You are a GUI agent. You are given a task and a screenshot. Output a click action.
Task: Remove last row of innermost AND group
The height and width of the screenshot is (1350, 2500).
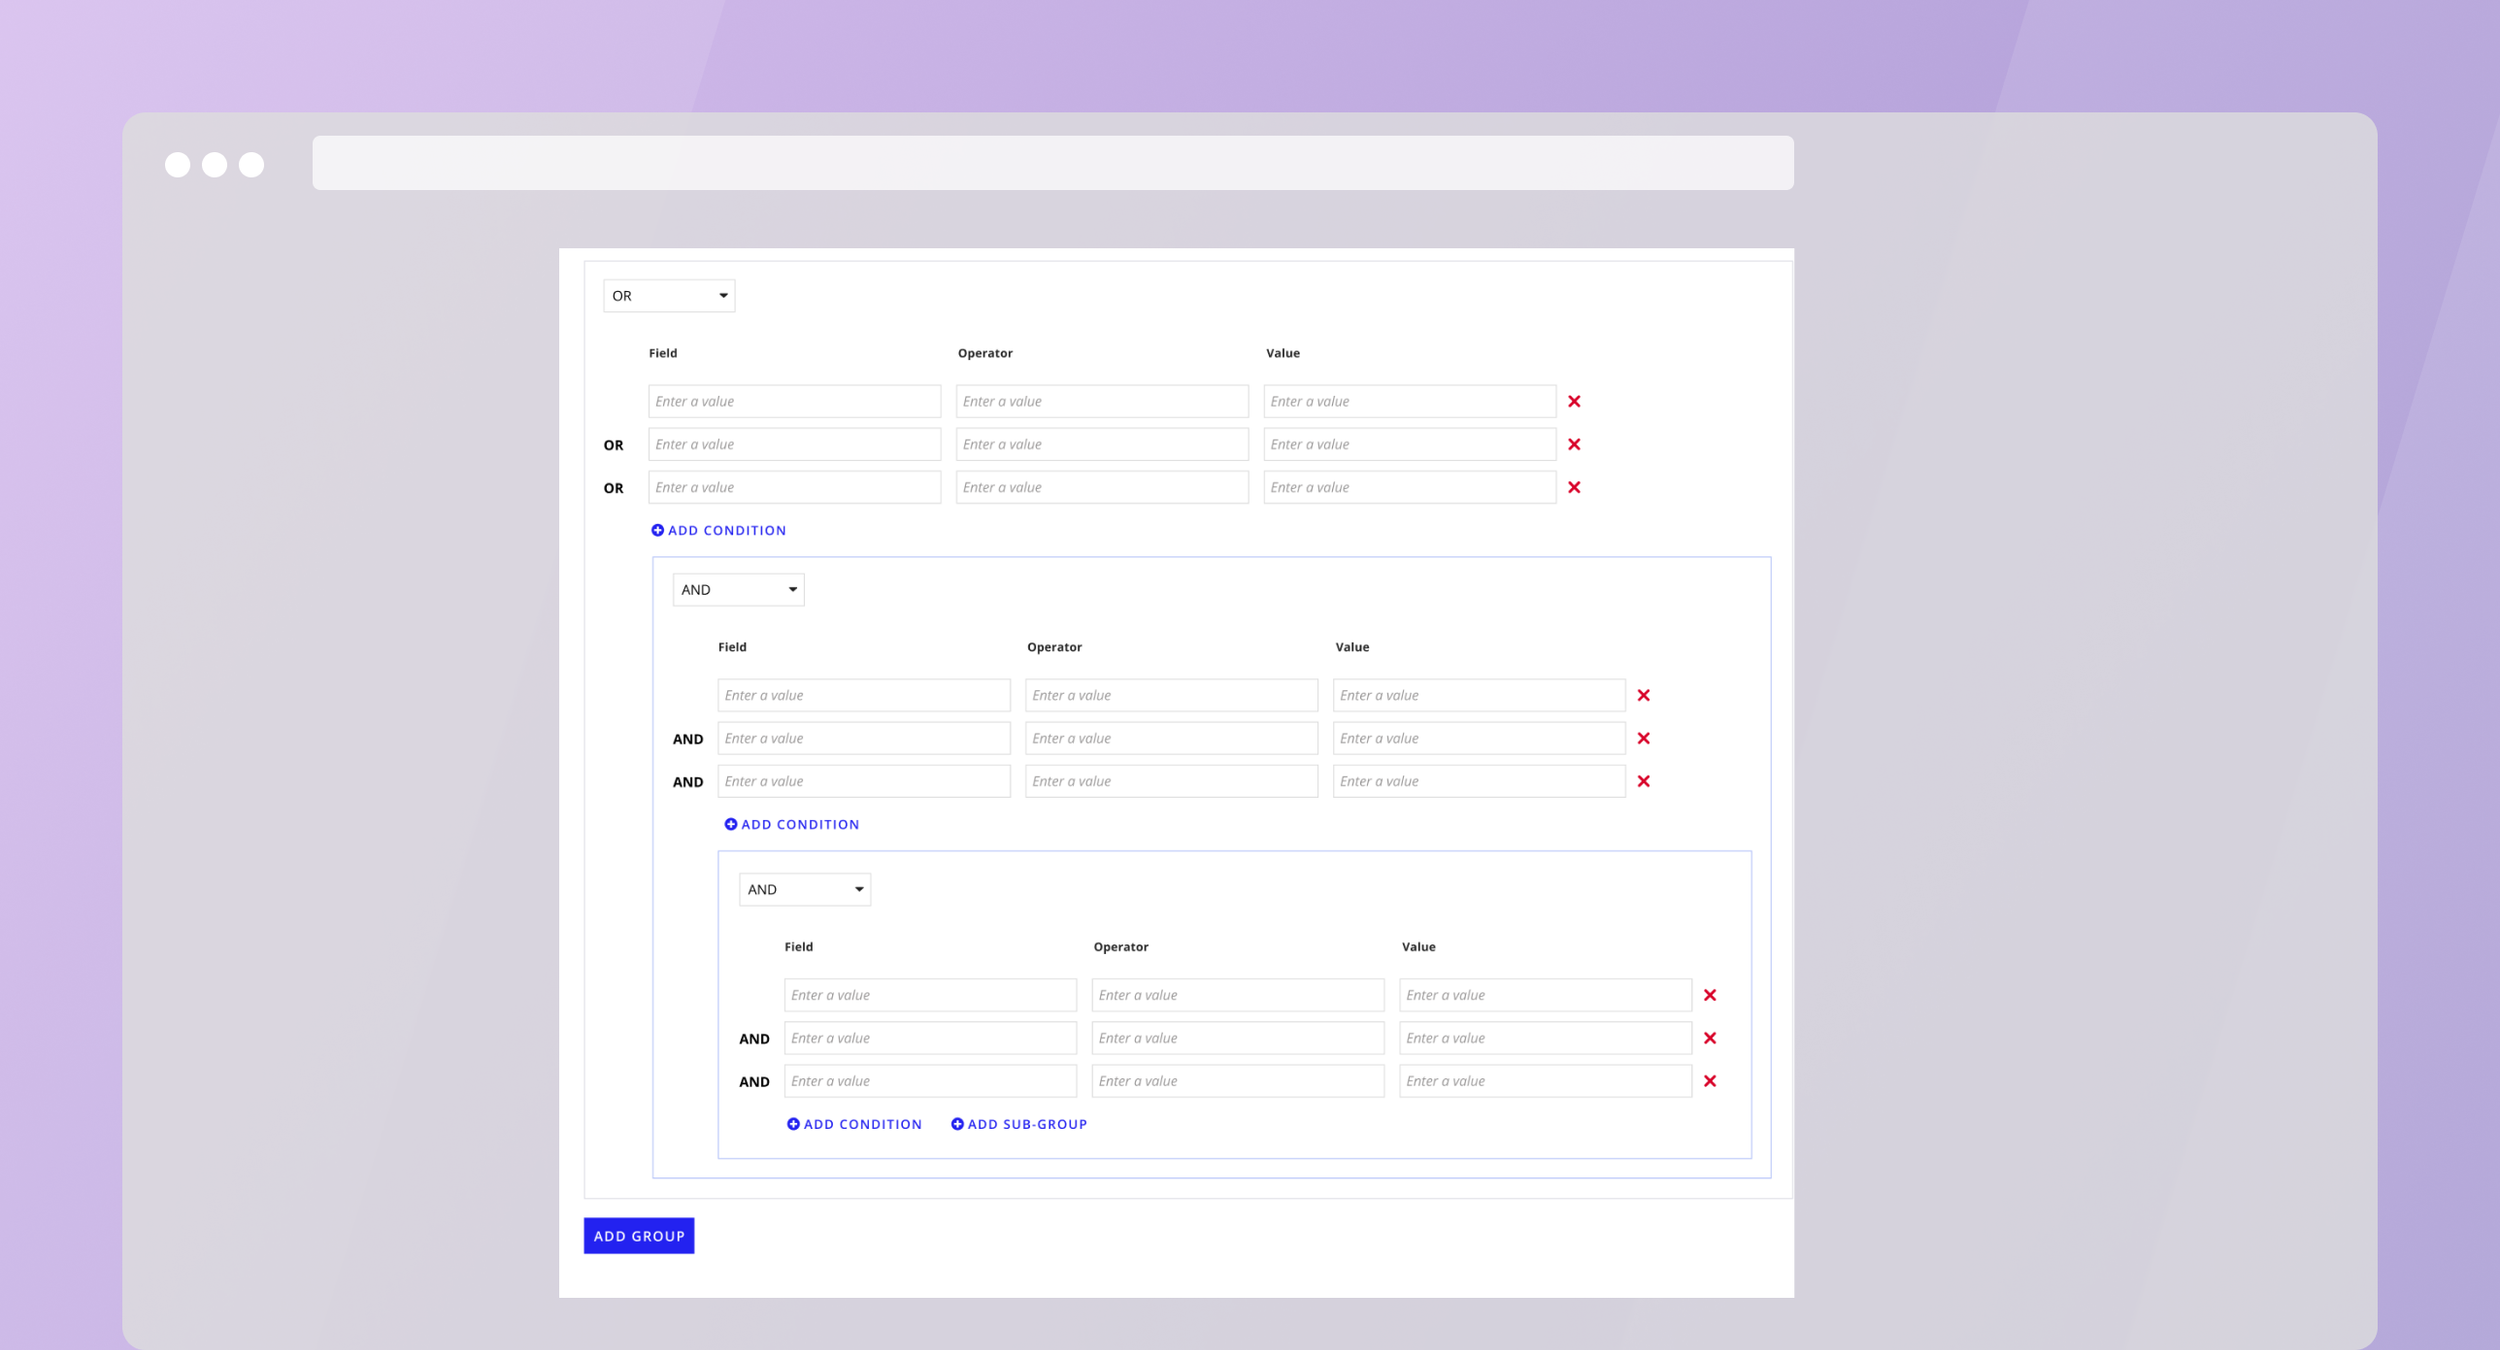pos(1710,1081)
